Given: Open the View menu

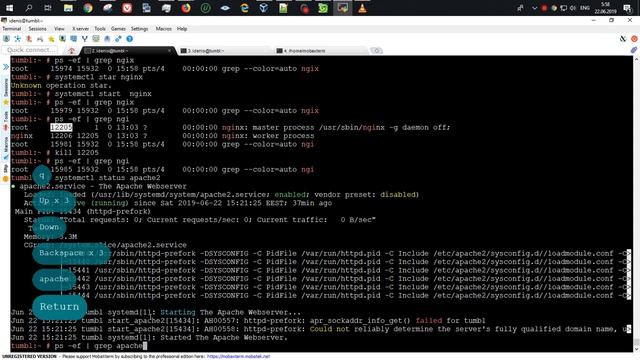Looking at the screenshot, I should click(59, 29).
